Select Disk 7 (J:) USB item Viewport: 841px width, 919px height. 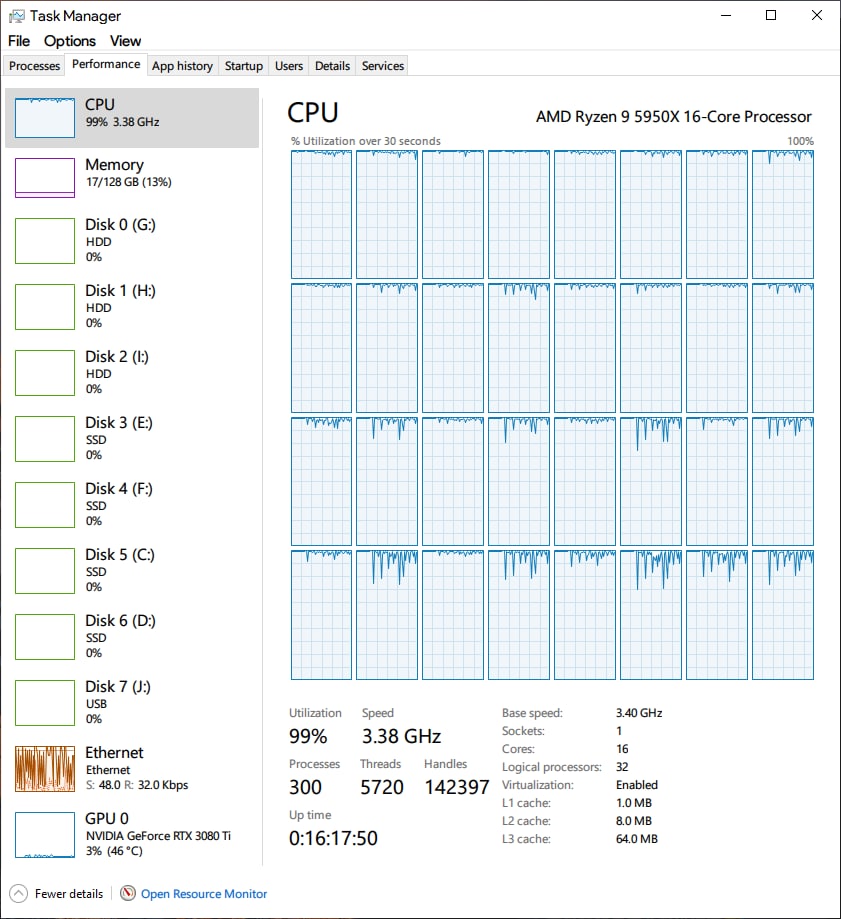click(x=132, y=702)
